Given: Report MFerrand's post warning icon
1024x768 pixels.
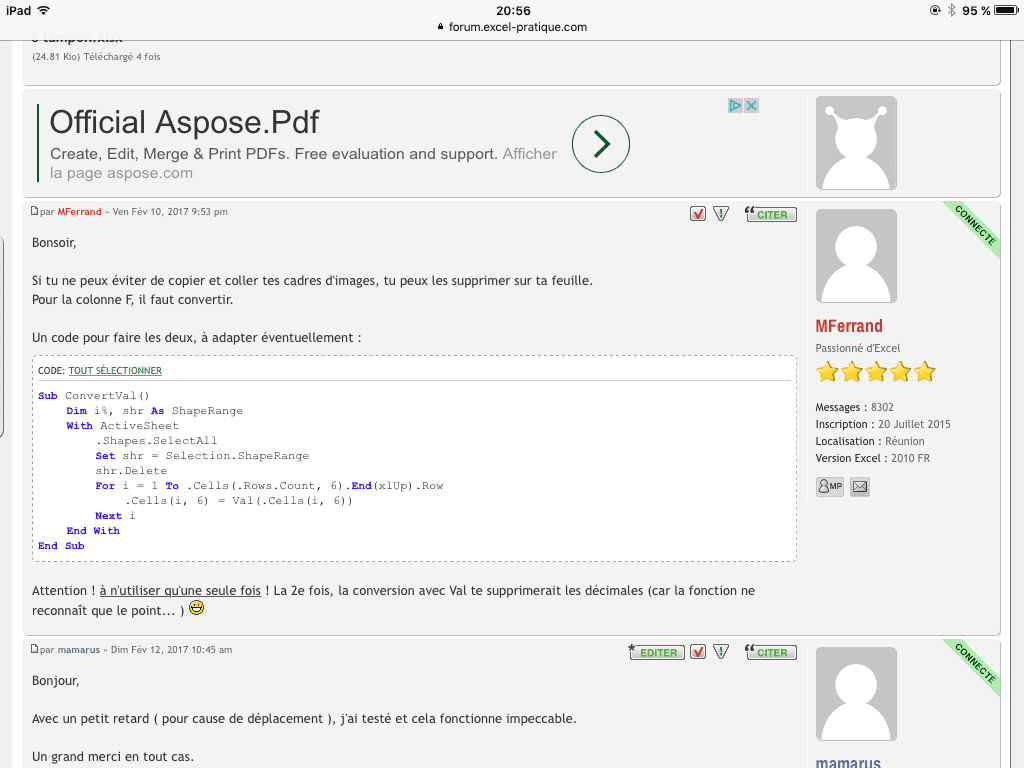Looking at the screenshot, I should [721, 214].
